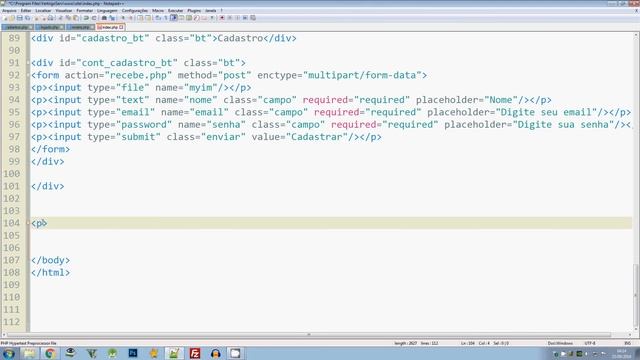
Task: Collapse the fold marker on line 91
Action: coord(28,63)
